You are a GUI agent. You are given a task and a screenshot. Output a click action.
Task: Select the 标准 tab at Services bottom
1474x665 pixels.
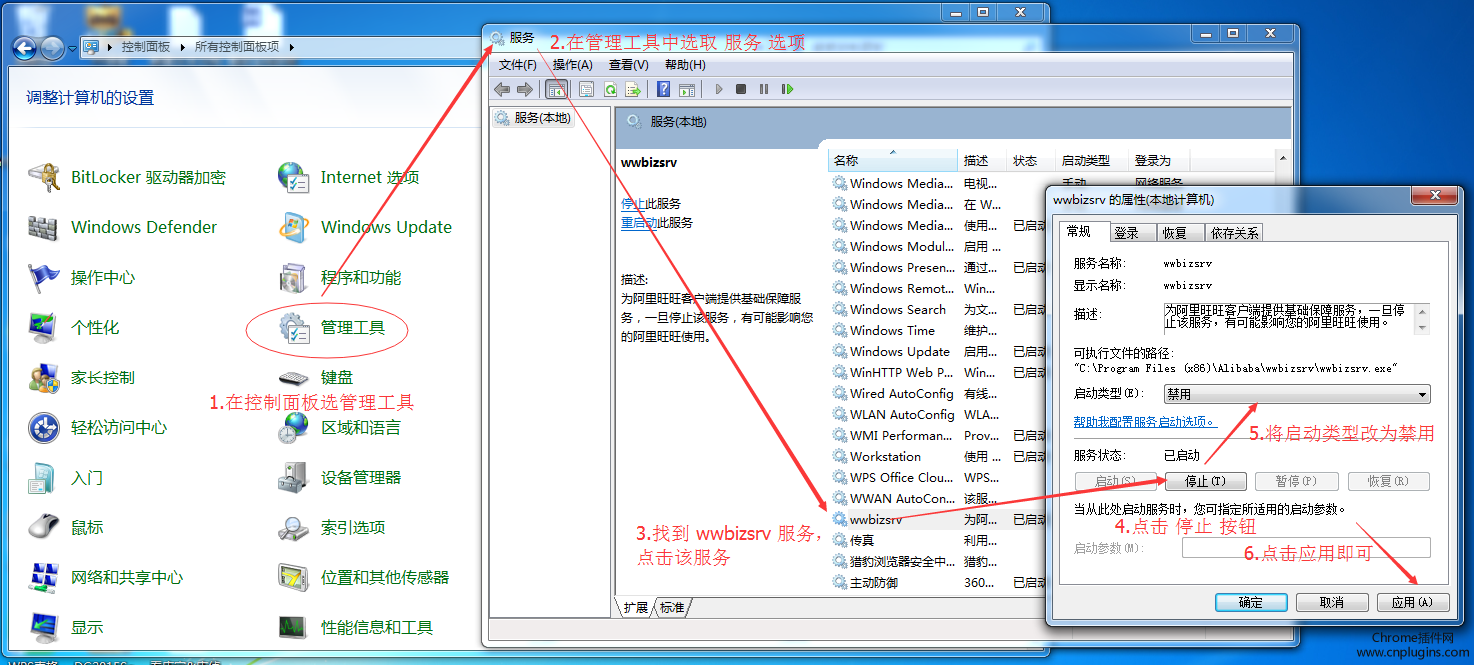tap(672, 608)
